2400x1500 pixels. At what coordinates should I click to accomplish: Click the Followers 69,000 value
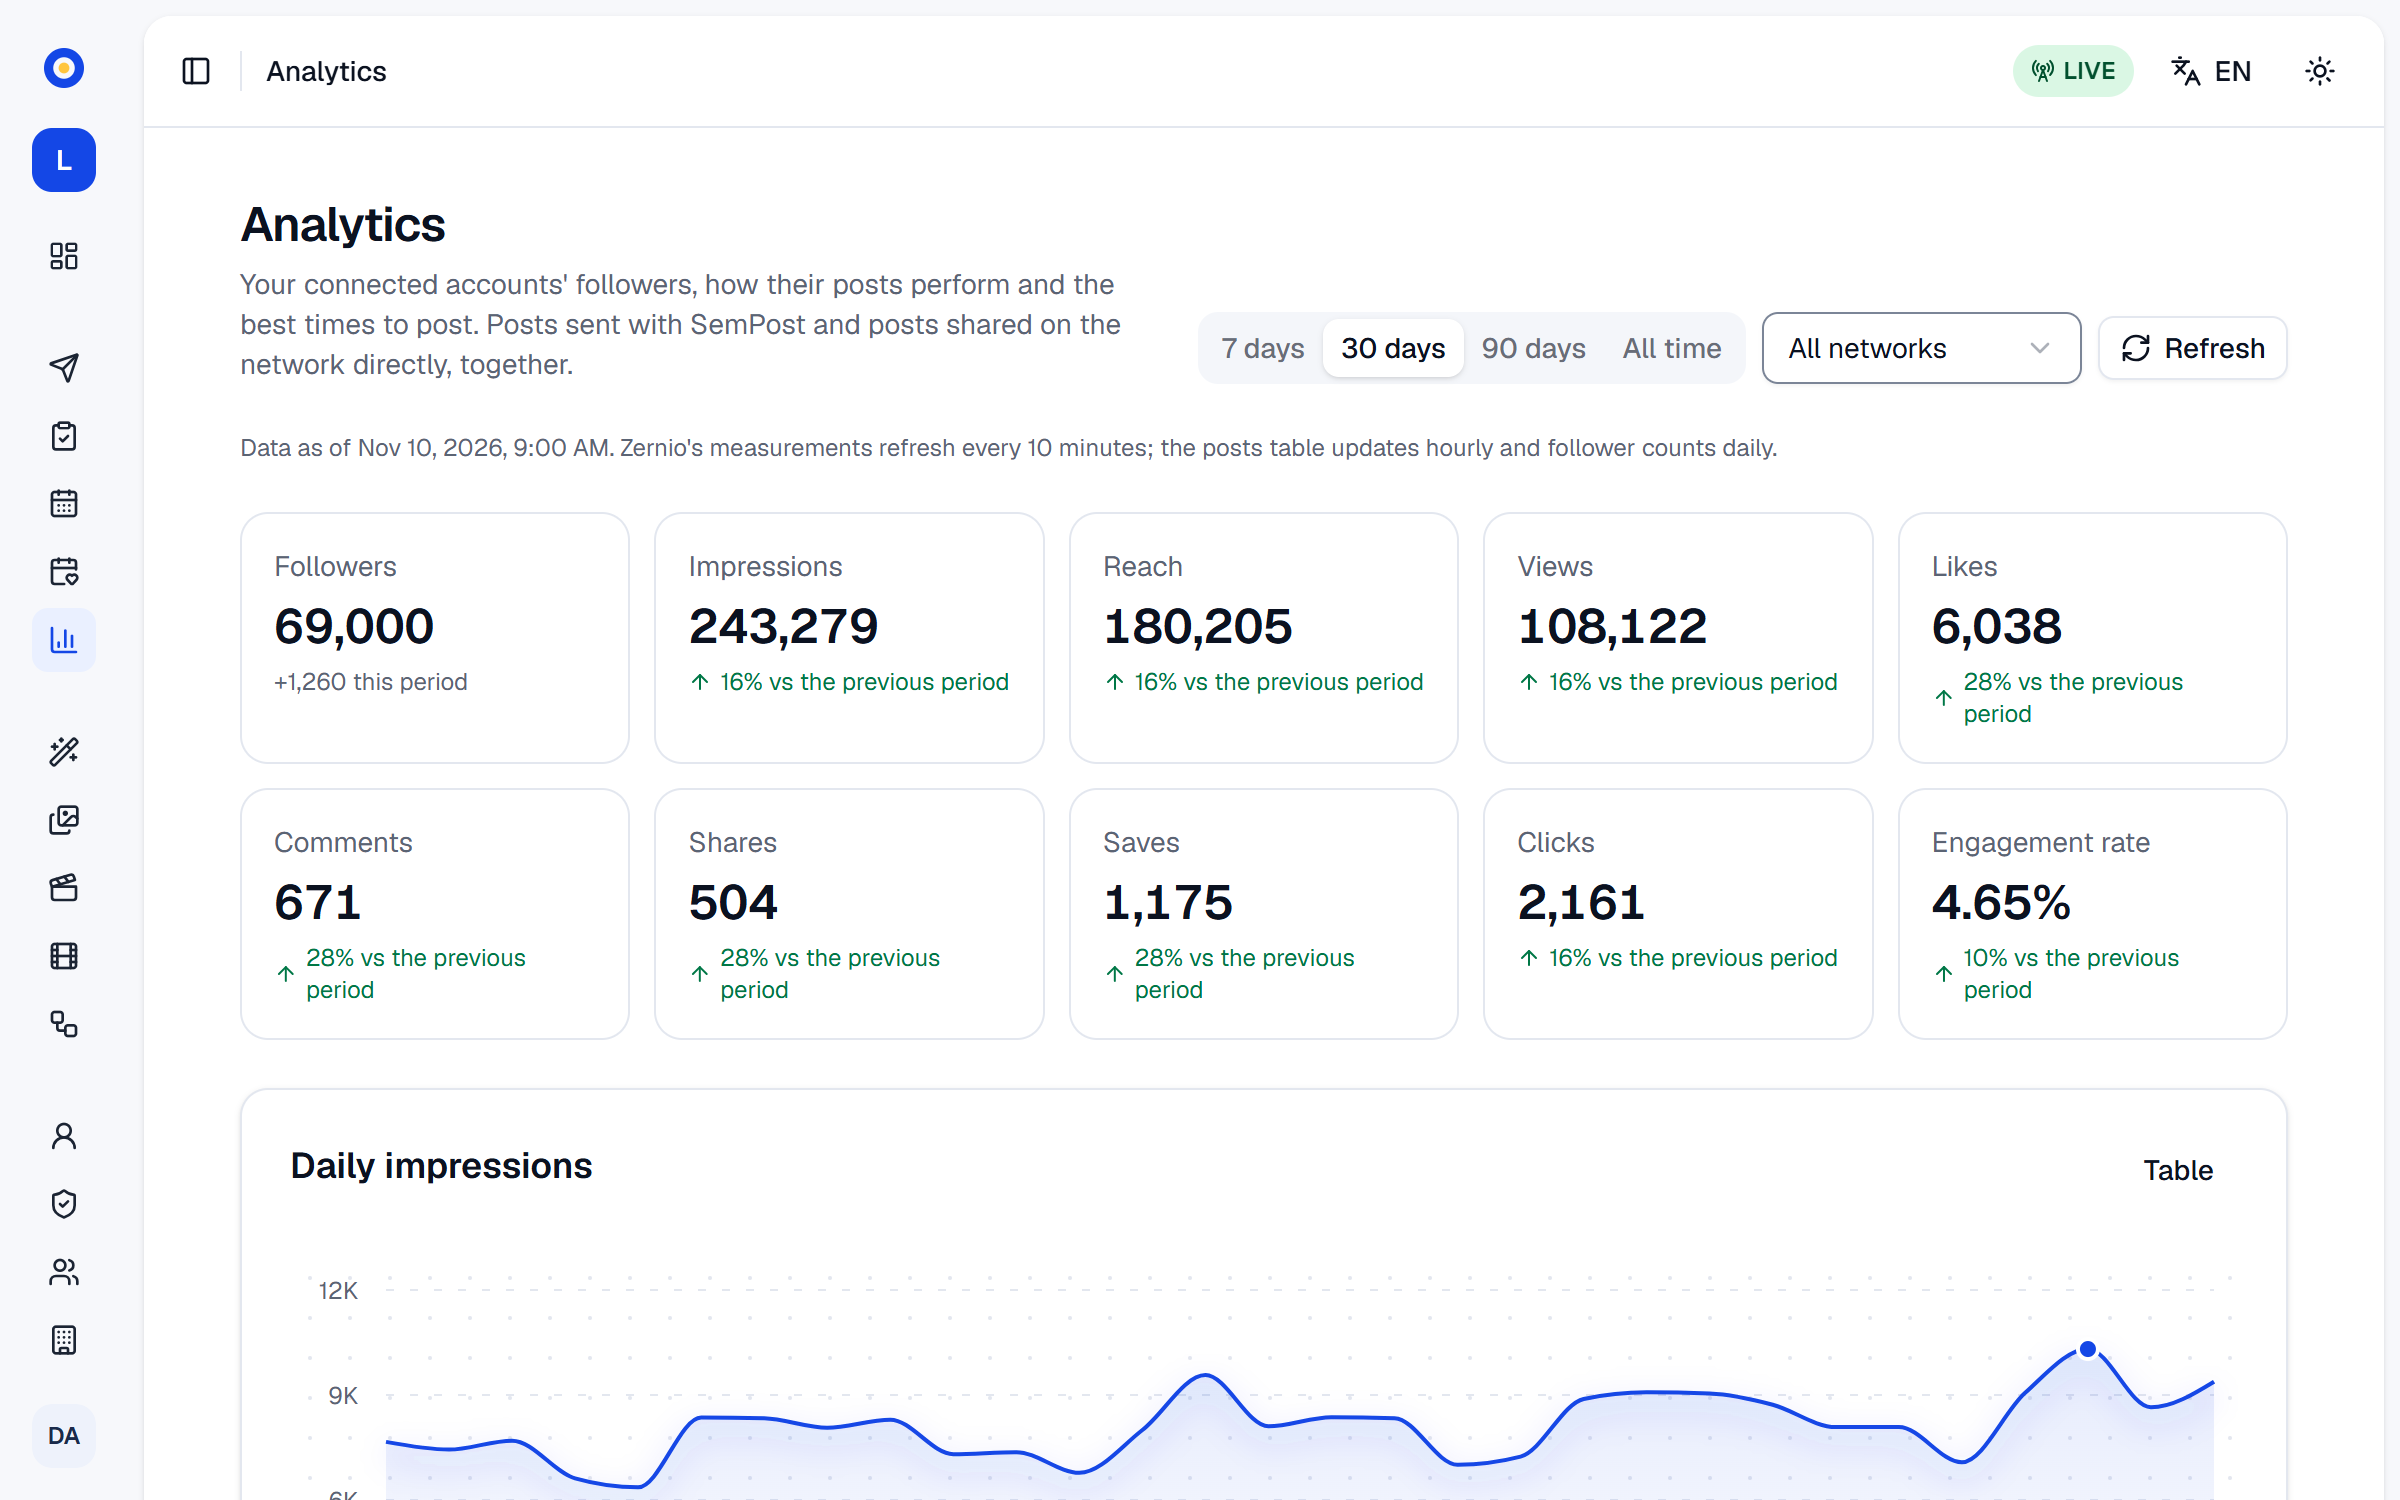tap(354, 626)
